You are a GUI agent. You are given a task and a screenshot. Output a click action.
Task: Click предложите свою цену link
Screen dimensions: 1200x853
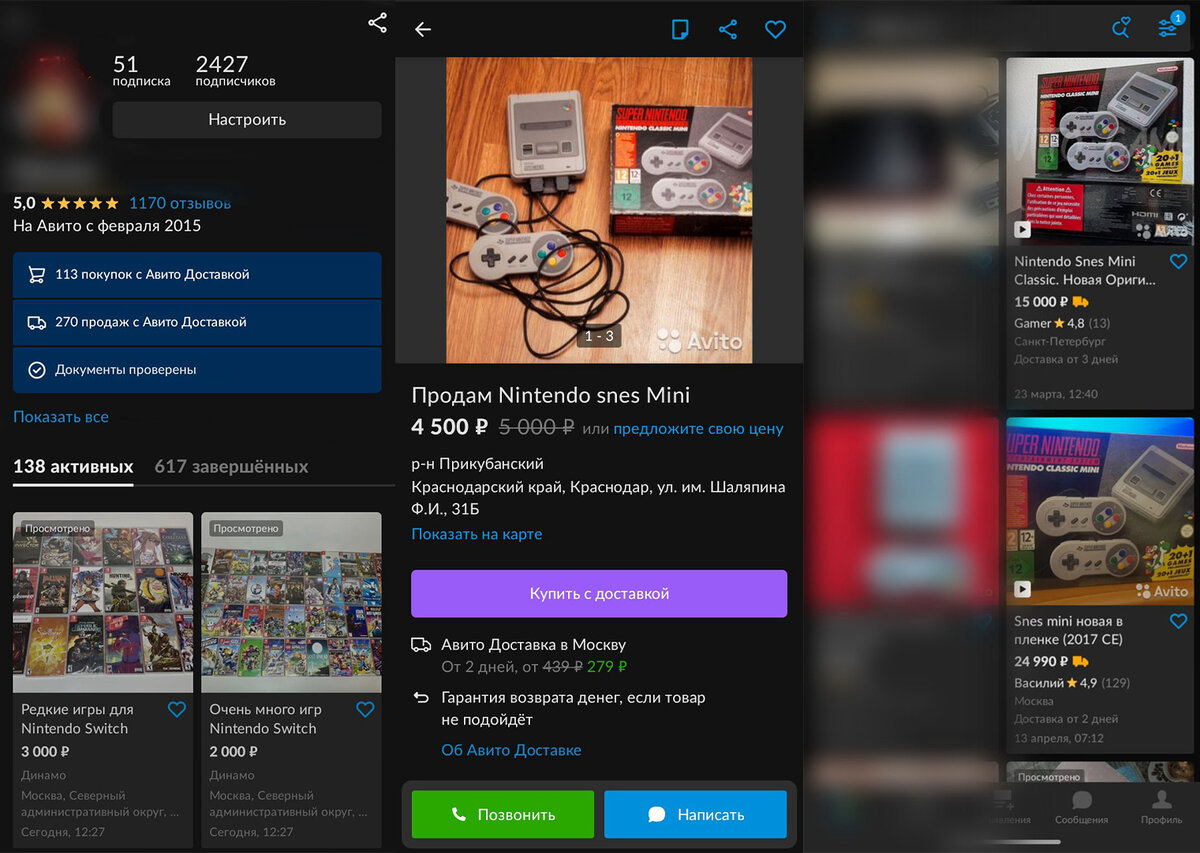[698, 428]
